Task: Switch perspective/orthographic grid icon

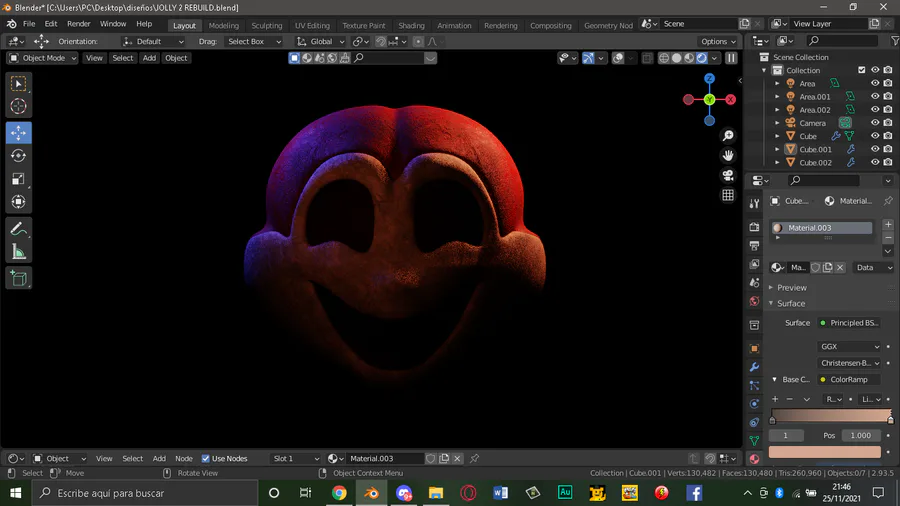Action: pyautogui.click(x=728, y=195)
